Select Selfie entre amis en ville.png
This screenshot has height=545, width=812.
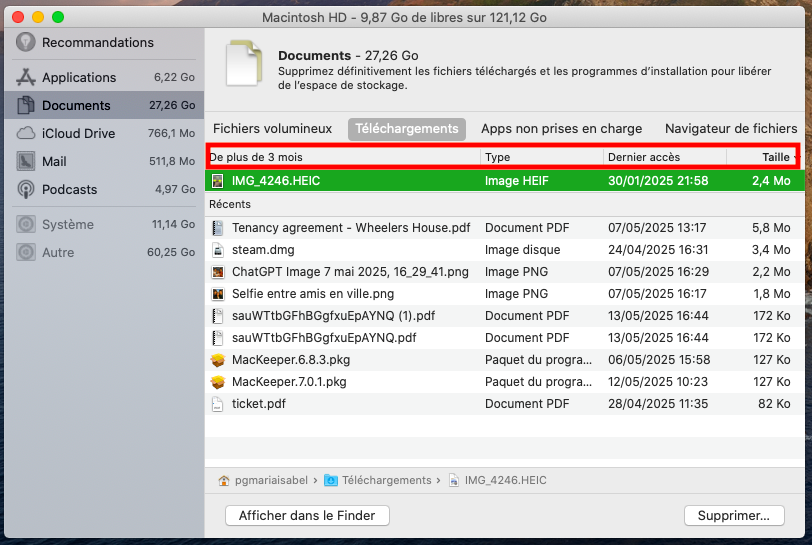pyautogui.click(x=313, y=294)
